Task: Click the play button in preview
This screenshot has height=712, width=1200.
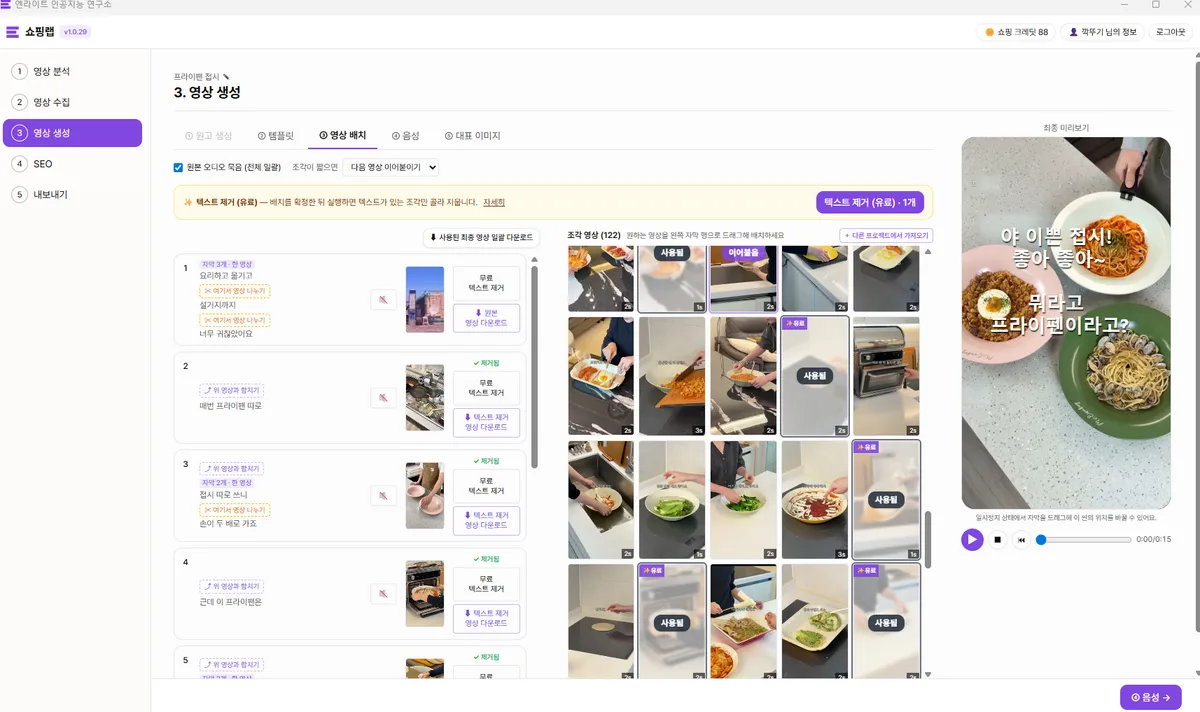Action: click(x=972, y=540)
